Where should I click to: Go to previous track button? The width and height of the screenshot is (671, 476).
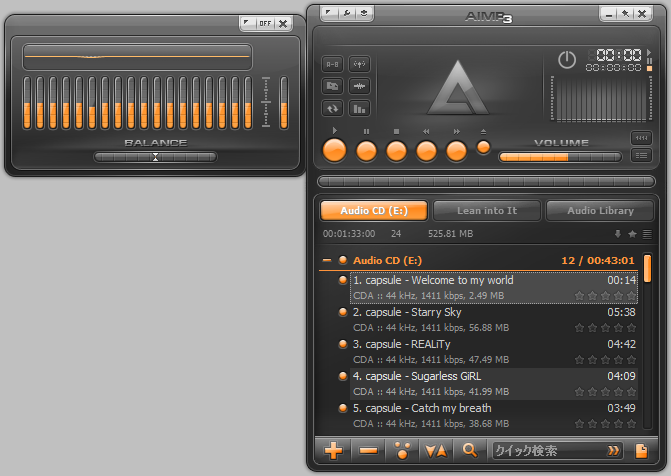426,151
